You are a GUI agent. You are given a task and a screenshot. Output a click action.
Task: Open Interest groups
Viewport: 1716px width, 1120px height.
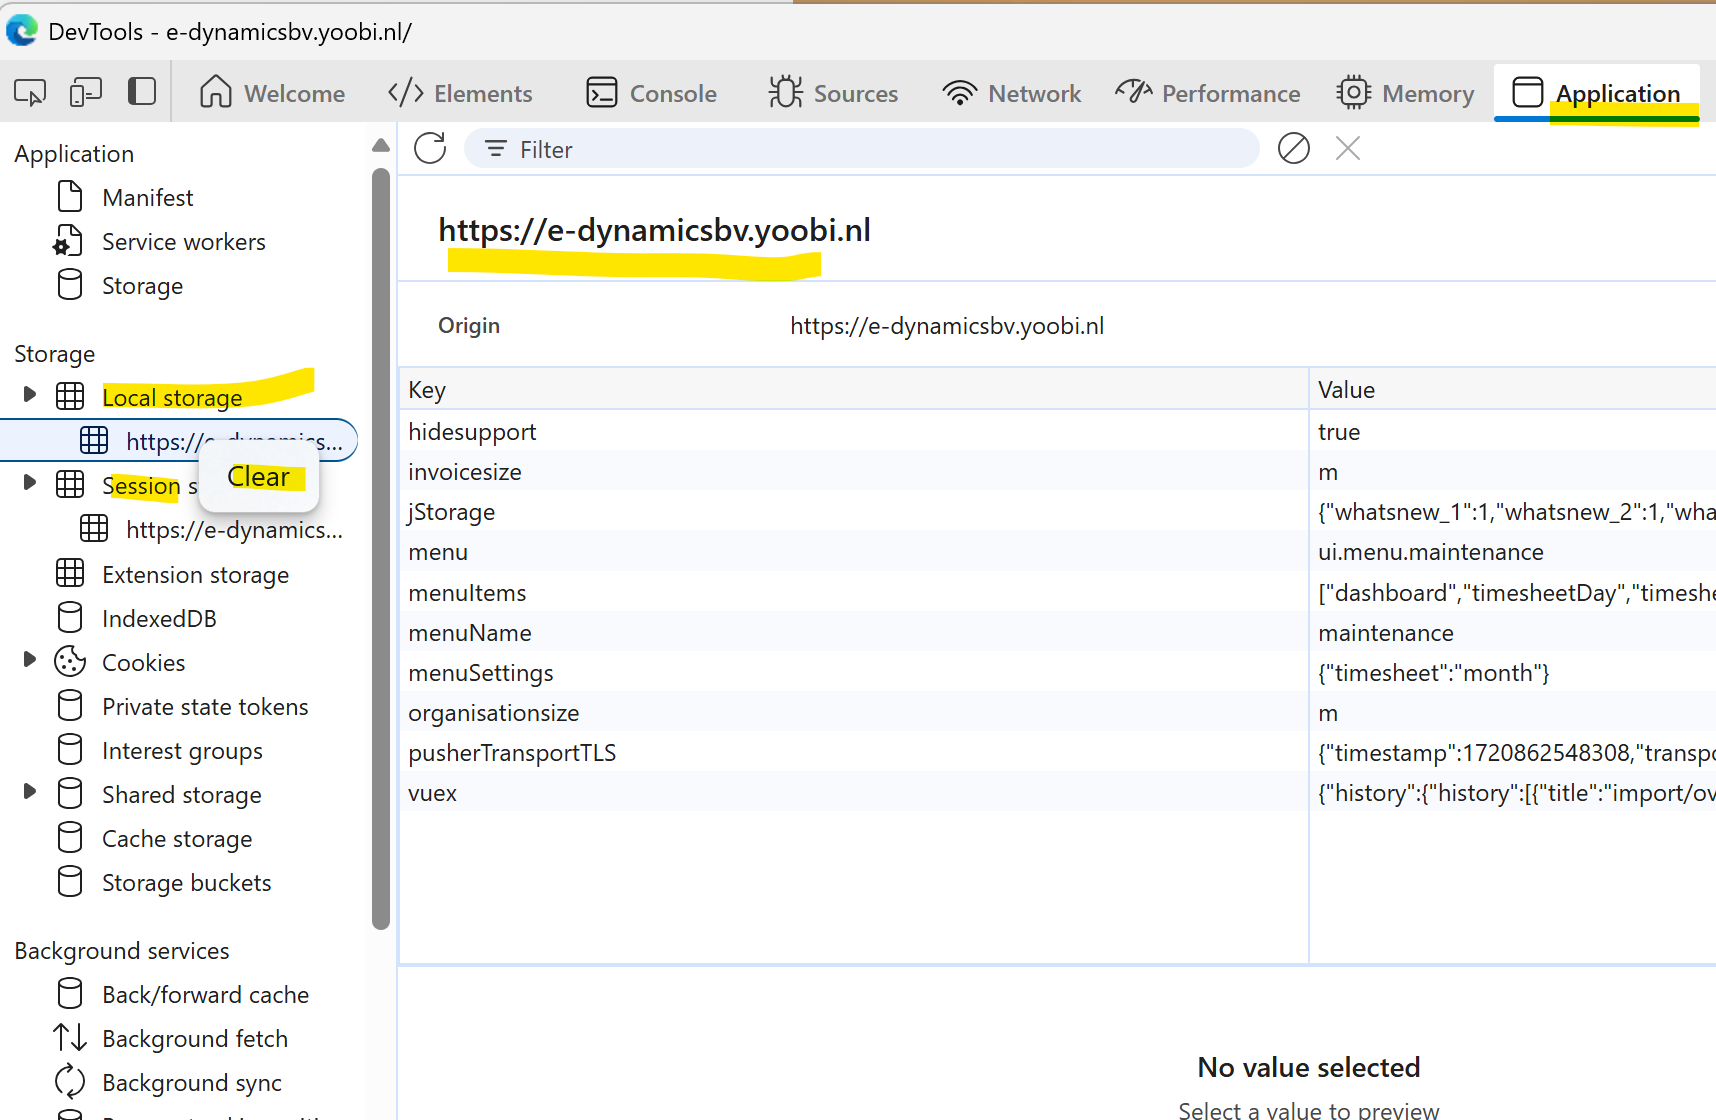(182, 750)
